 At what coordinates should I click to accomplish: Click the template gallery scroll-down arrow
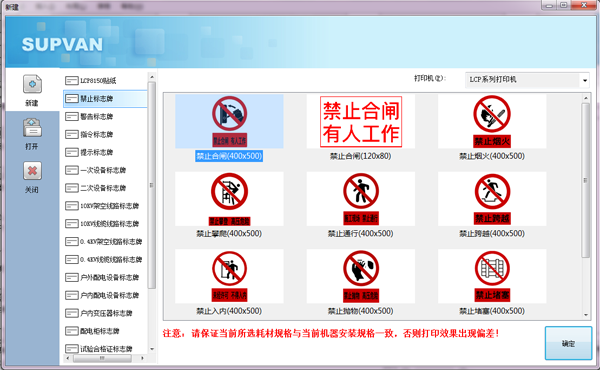click(x=586, y=315)
